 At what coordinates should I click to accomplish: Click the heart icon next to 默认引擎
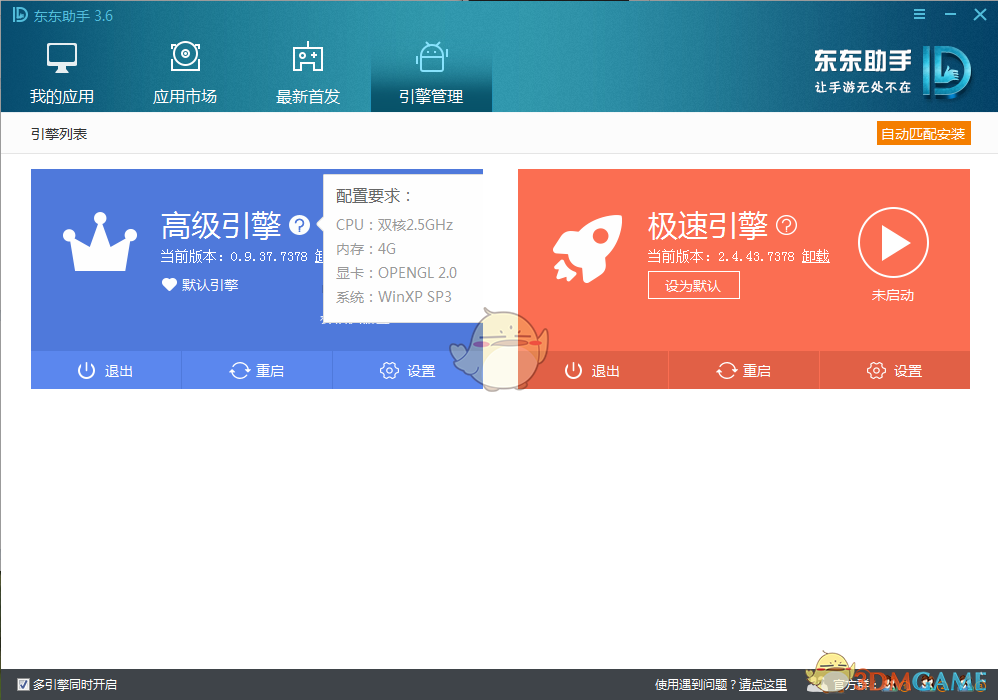tap(169, 284)
